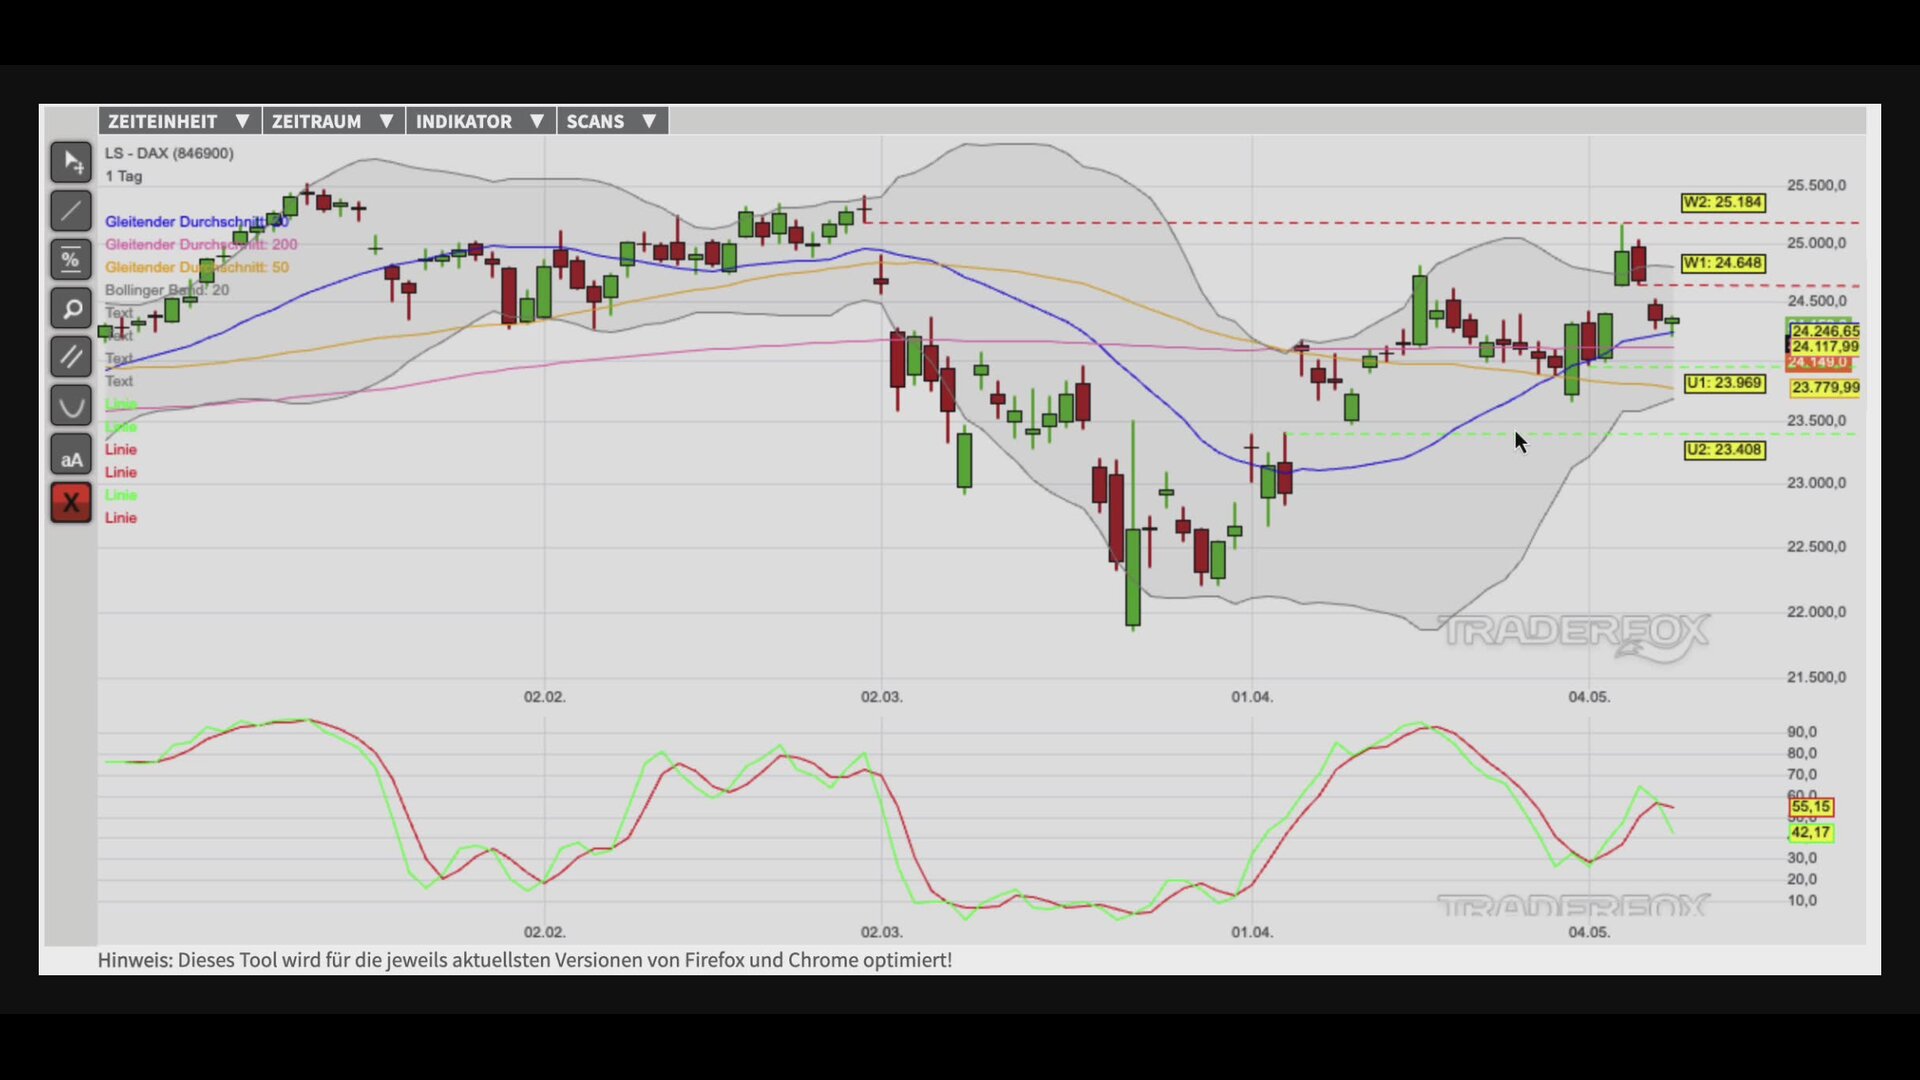The height and width of the screenshot is (1080, 1920).
Task: Select the aA text annotation tool
Action: coord(71,455)
